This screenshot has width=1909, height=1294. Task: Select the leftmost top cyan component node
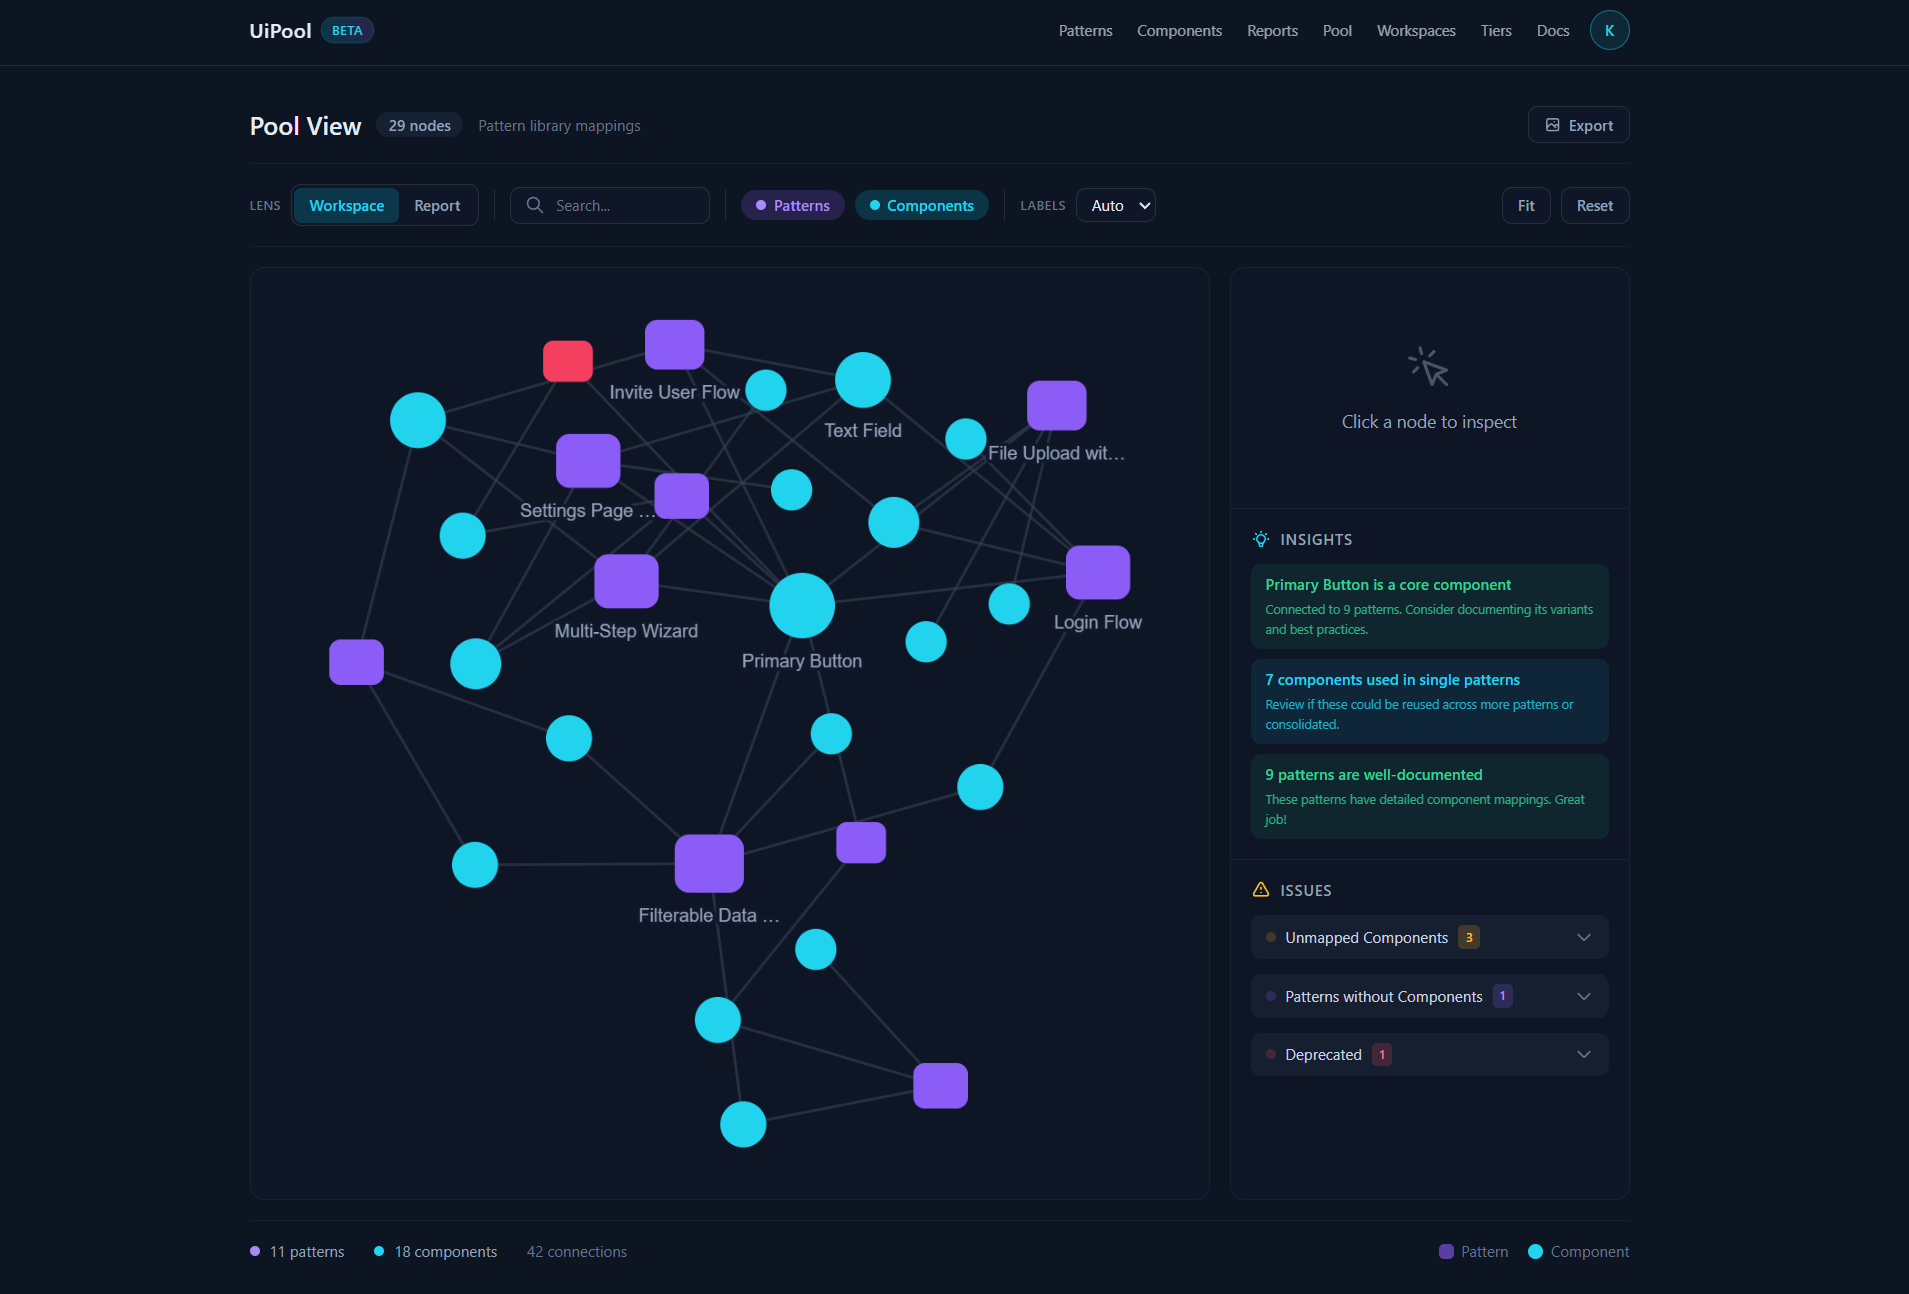click(418, 420)
